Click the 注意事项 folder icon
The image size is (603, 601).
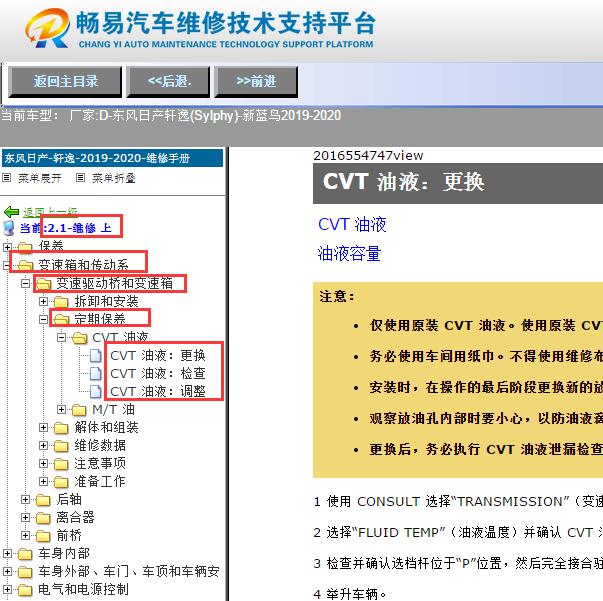coord(61,464)
